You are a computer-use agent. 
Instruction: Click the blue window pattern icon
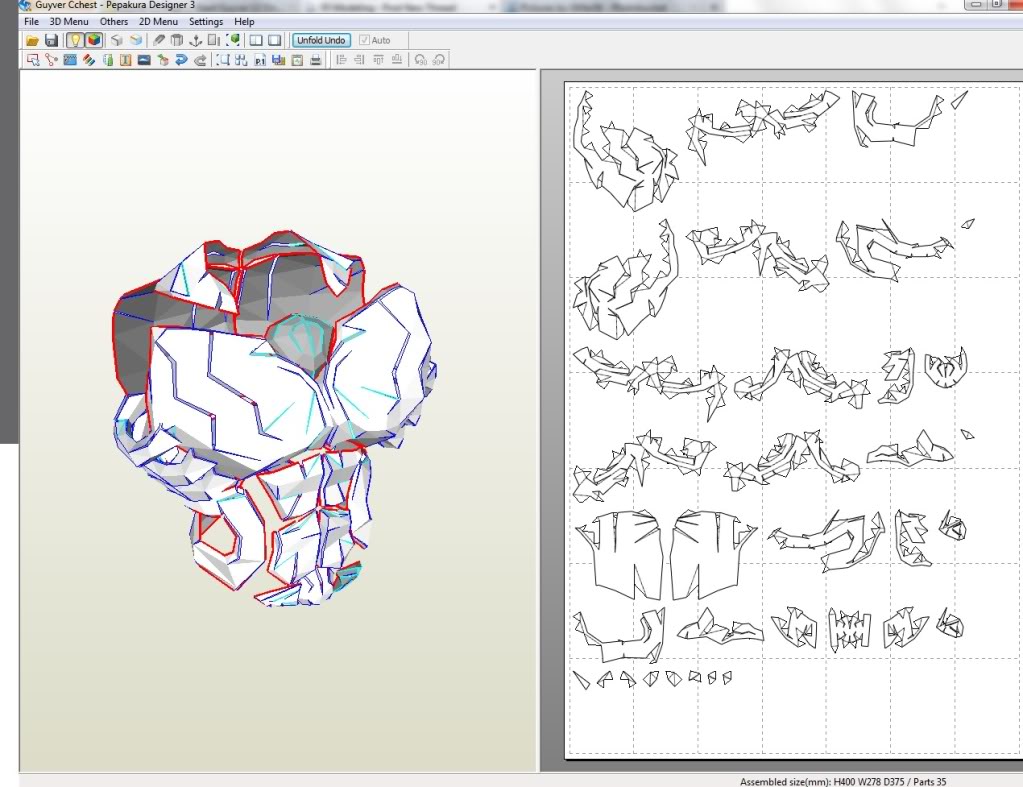(x=70, y=60)
